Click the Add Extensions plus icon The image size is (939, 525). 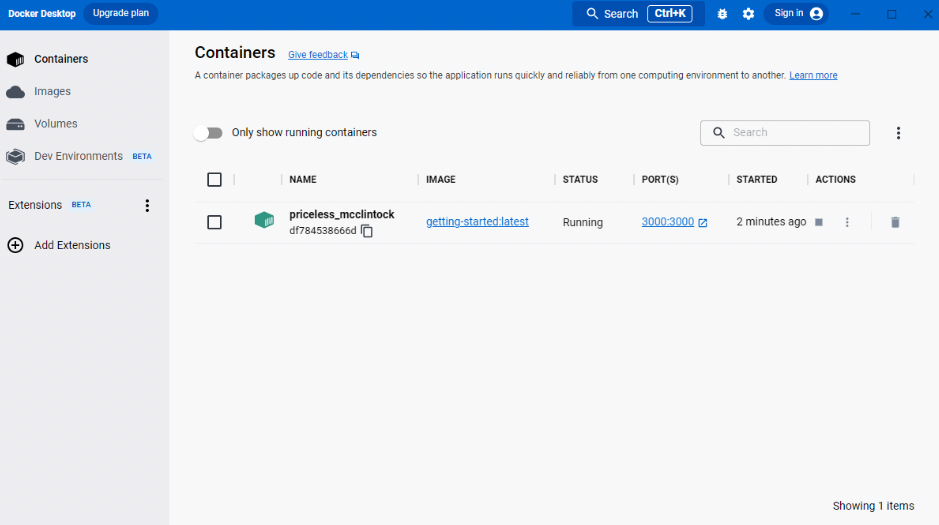tap(16, 245)
